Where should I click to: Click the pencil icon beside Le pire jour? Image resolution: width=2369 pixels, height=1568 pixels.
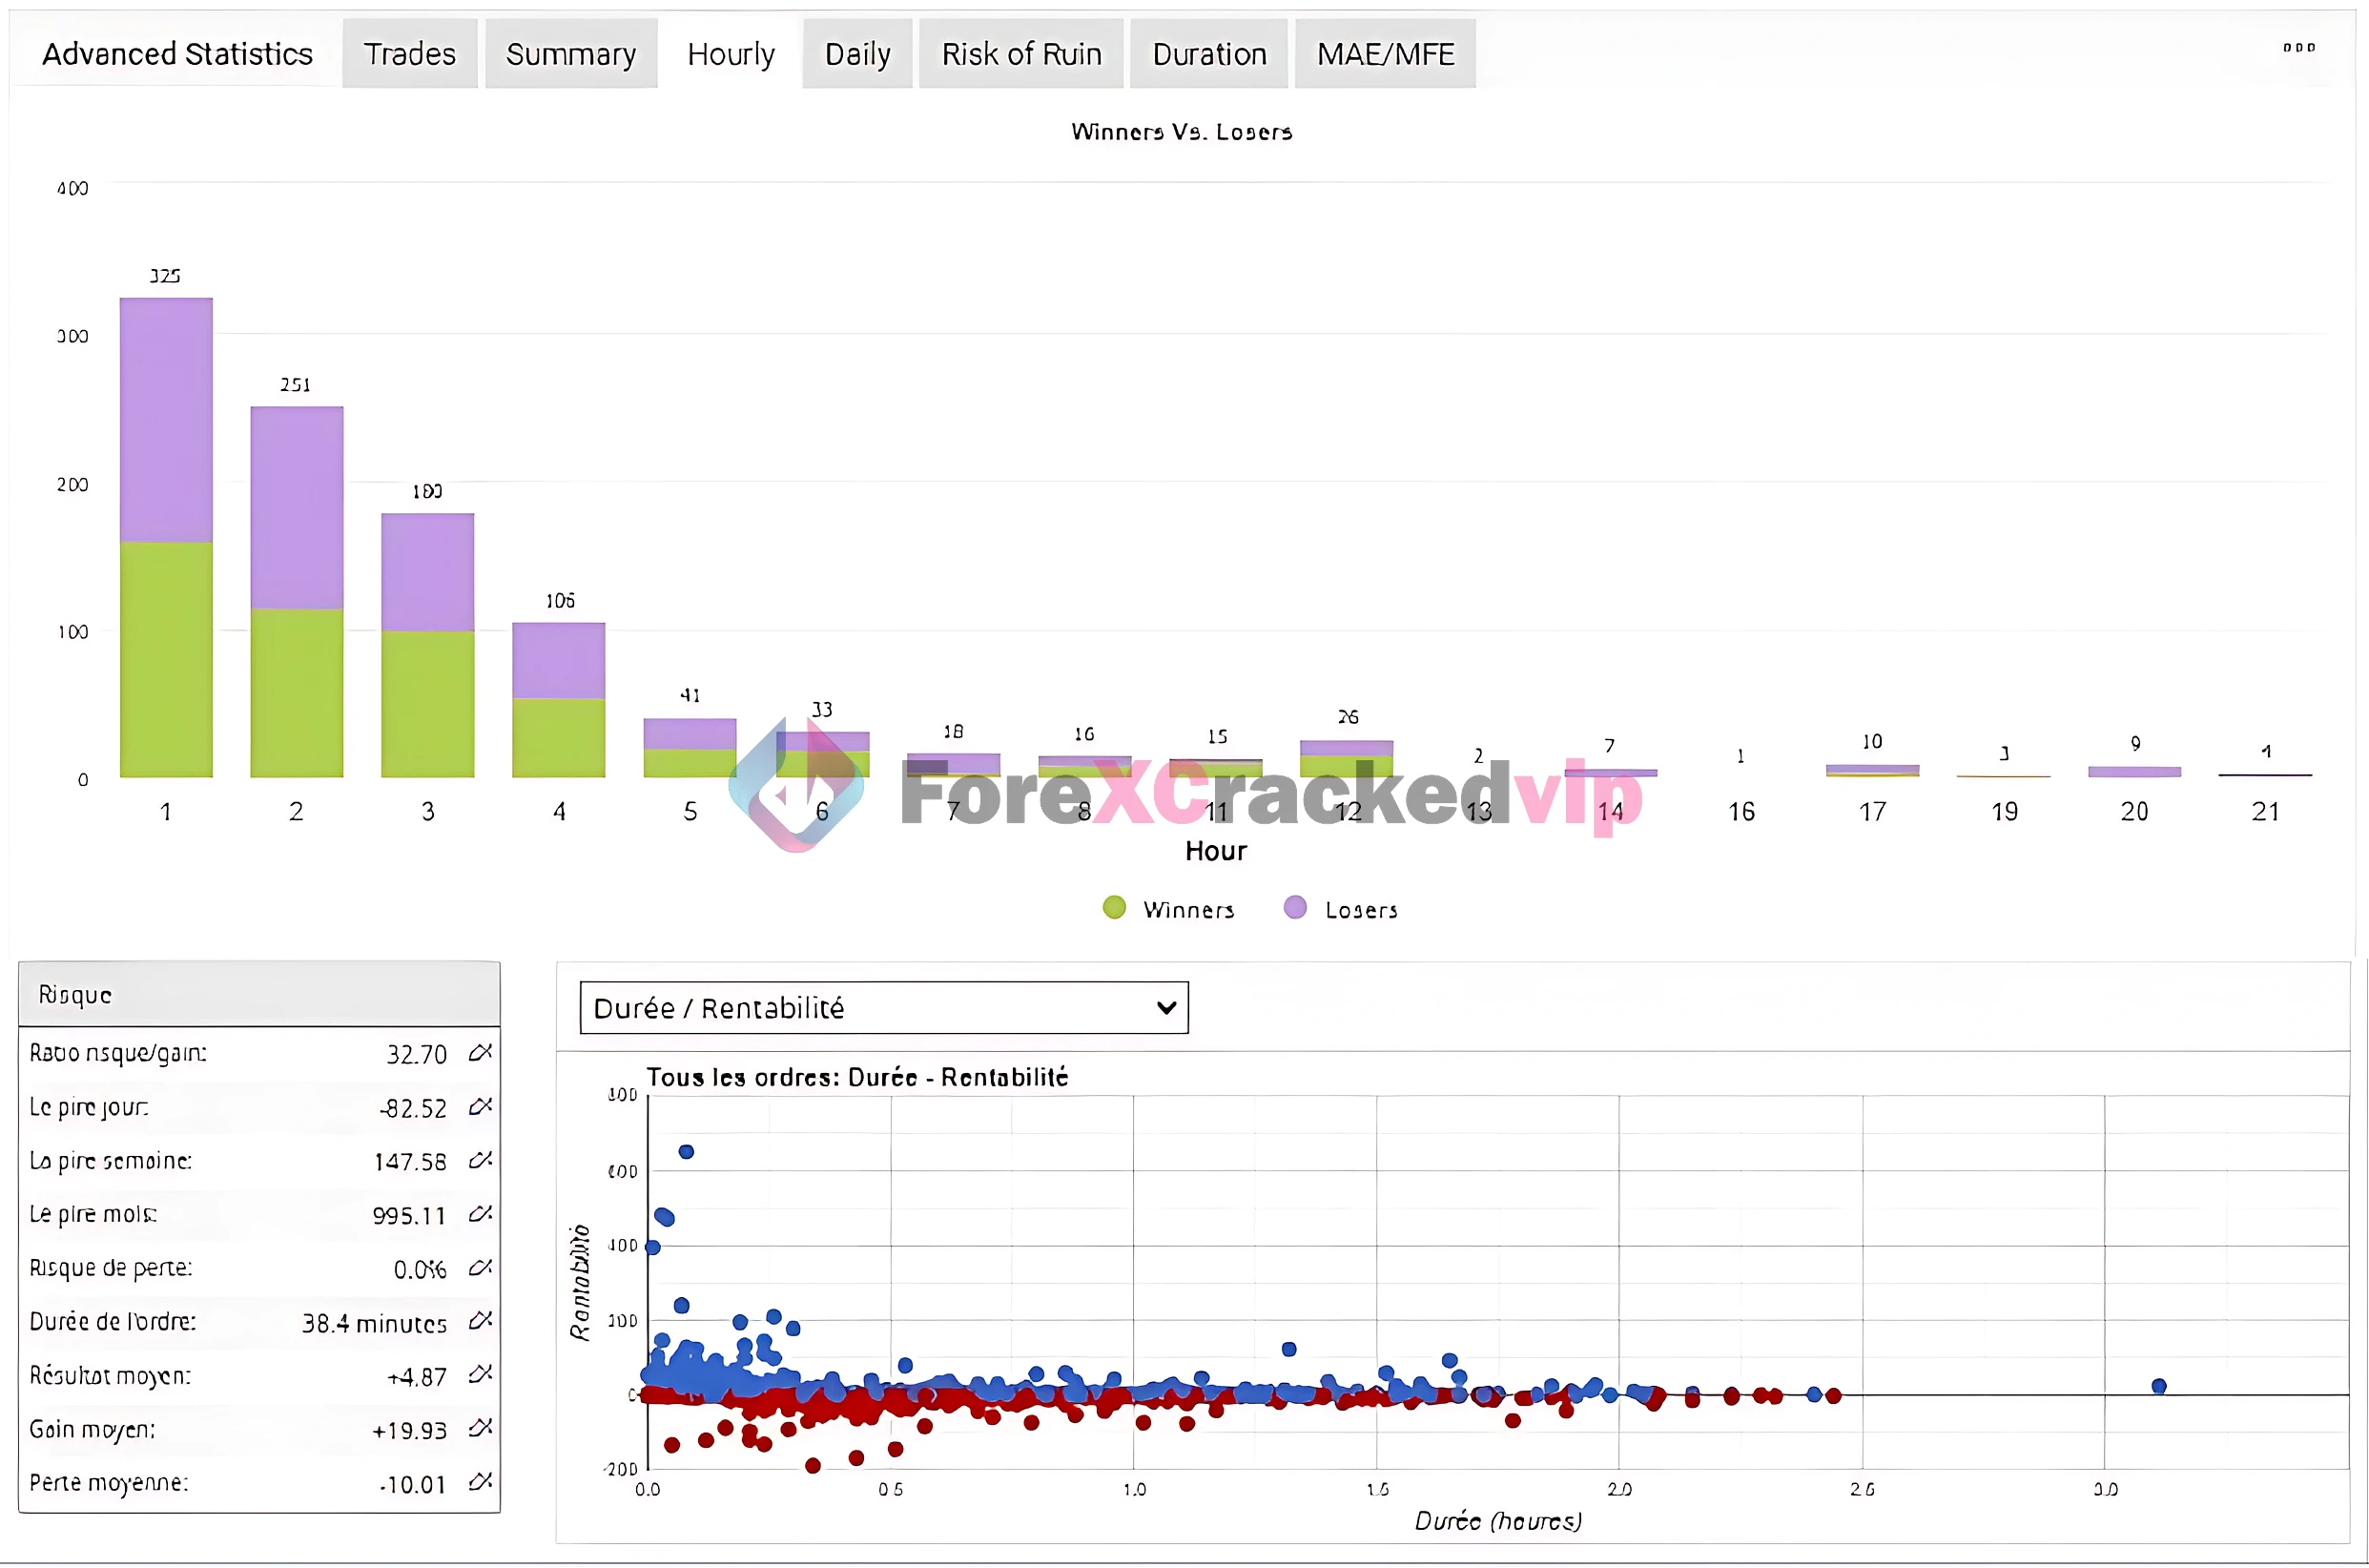point(480,1106)
